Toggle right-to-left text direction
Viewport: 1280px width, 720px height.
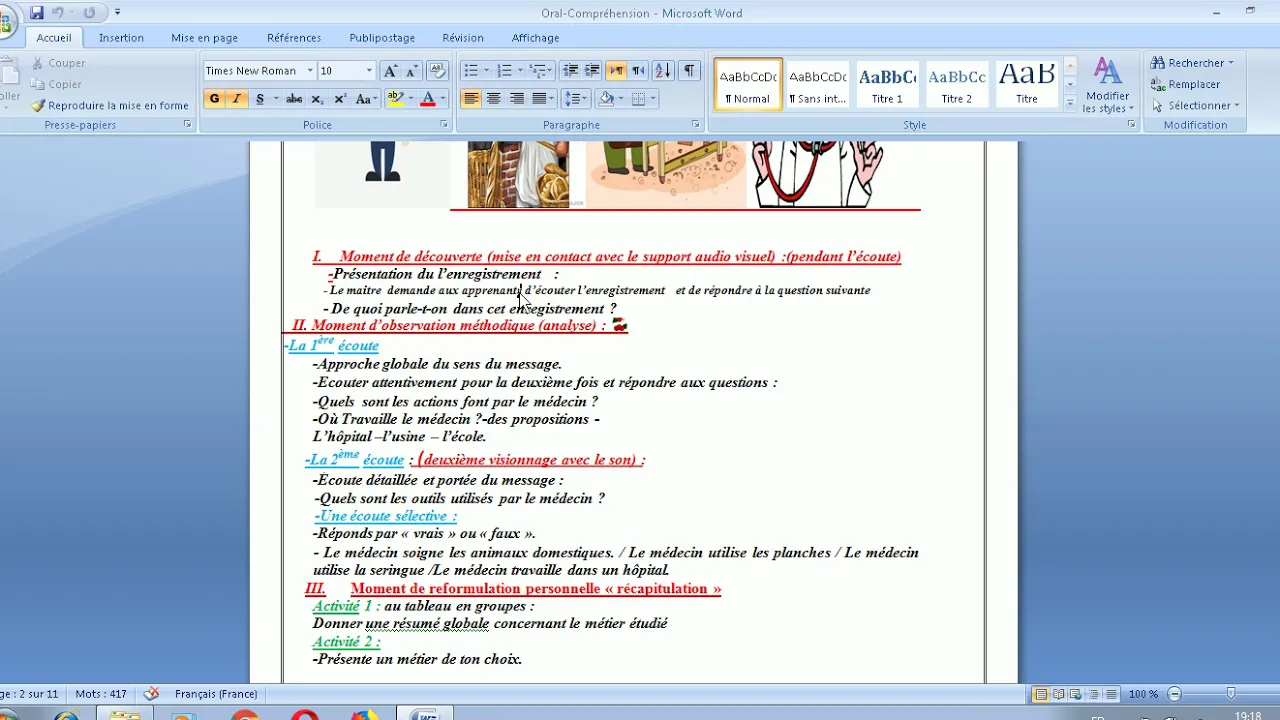638,71
